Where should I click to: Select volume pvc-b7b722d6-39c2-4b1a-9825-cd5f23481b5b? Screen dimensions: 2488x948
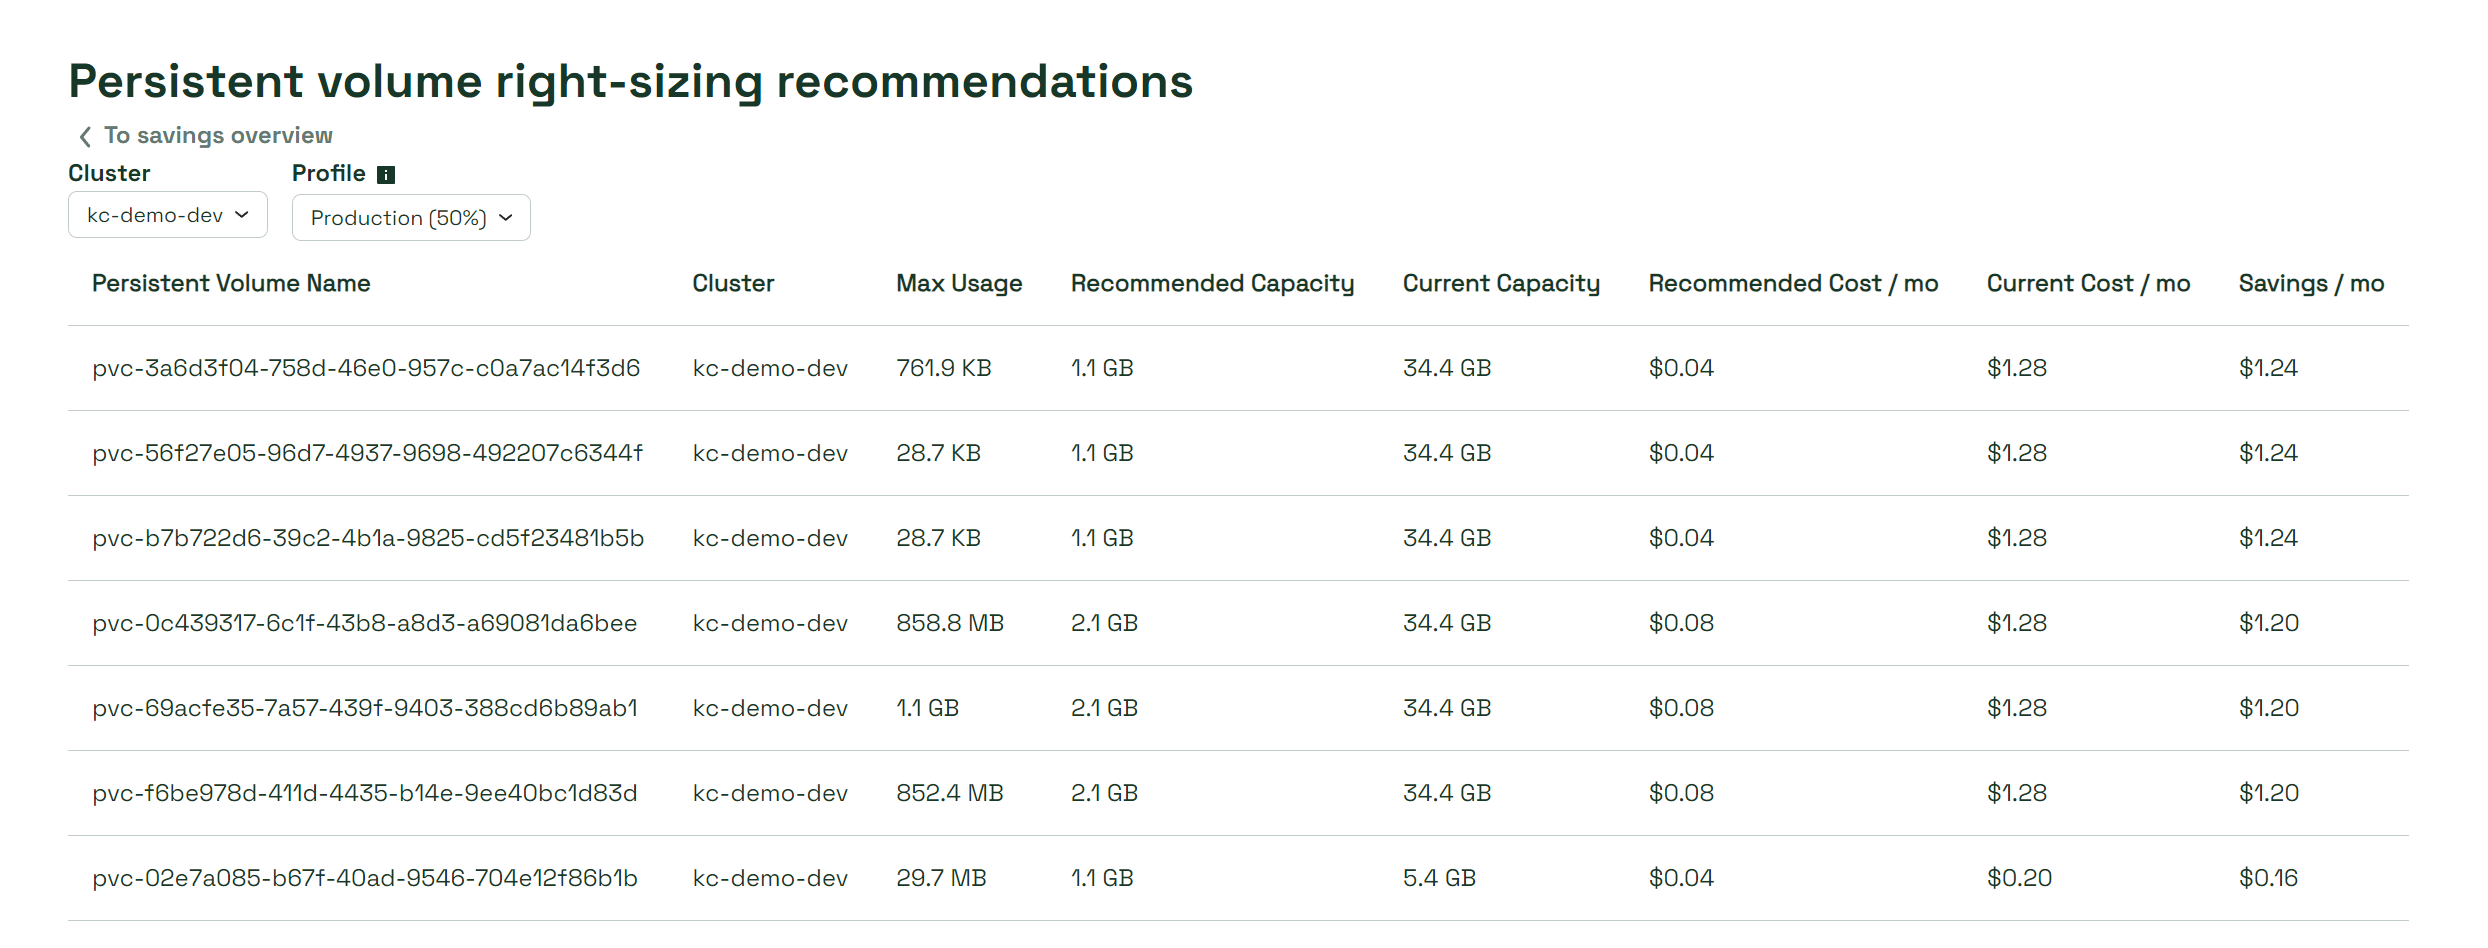click(368, 538)
